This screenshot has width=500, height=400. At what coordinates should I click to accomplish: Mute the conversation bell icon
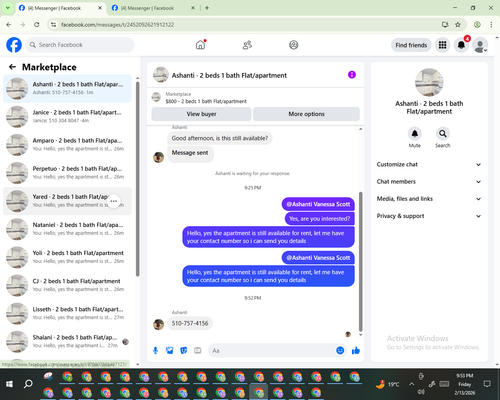(x=414, y=134)
